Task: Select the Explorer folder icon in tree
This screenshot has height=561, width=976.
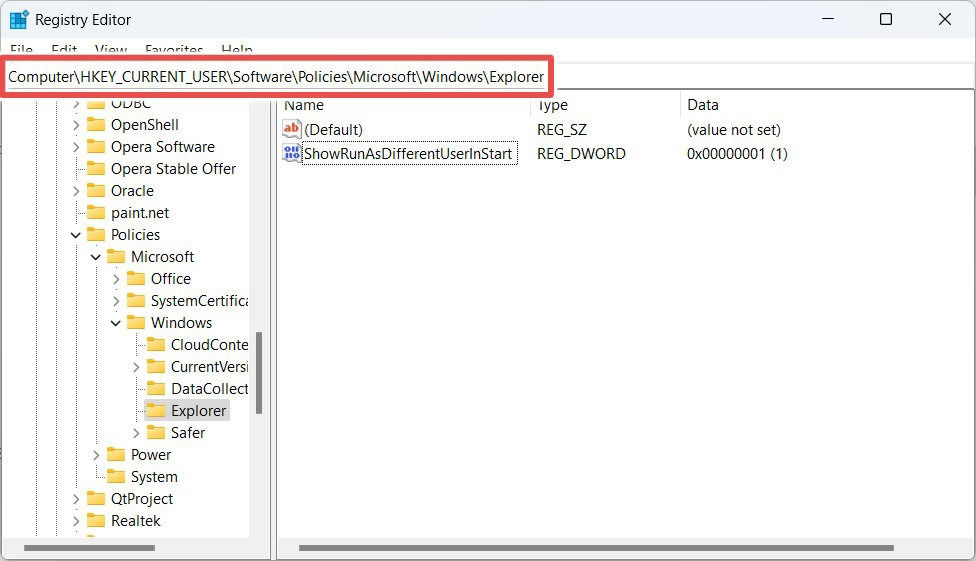Action: coord(156,410)
